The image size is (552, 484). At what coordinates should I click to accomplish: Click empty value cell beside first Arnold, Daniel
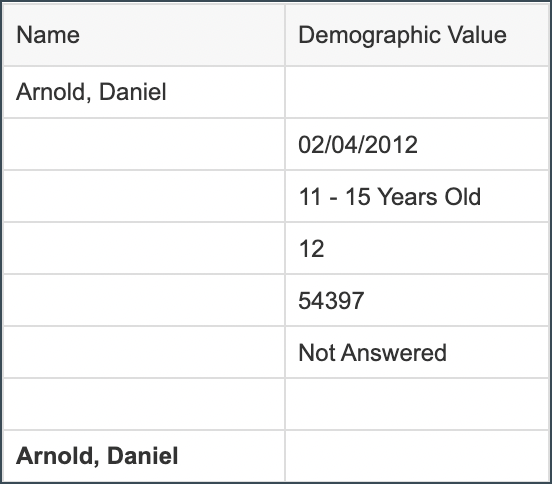(417, 92)
